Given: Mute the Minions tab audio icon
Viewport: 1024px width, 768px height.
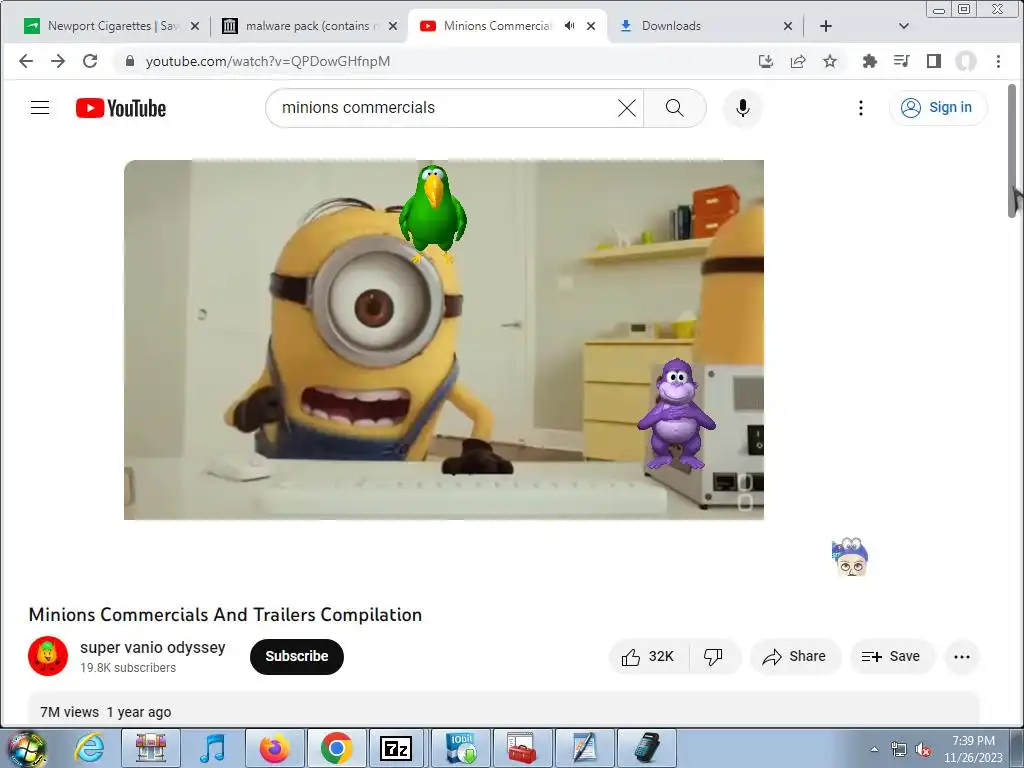Looking at the screenshot, I should tap(569, 26).
